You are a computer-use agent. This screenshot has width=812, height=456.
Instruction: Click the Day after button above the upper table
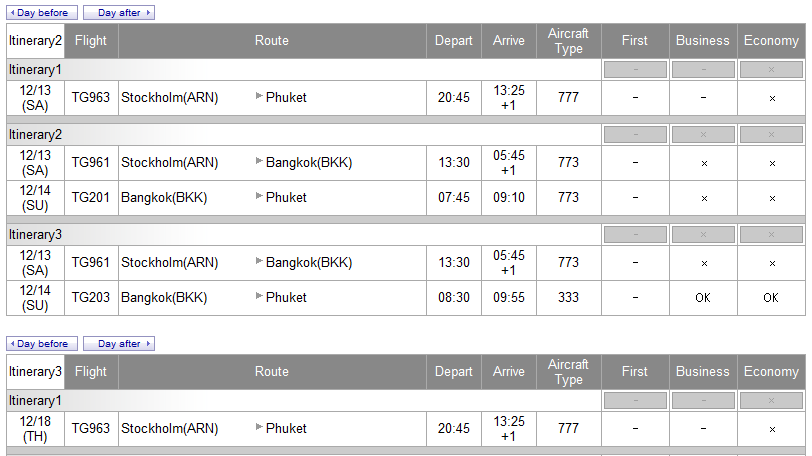click(119, 13)
